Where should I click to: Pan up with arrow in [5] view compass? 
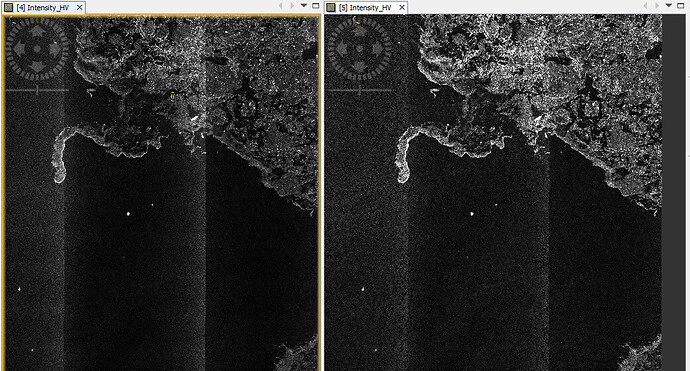coord(360,31)
